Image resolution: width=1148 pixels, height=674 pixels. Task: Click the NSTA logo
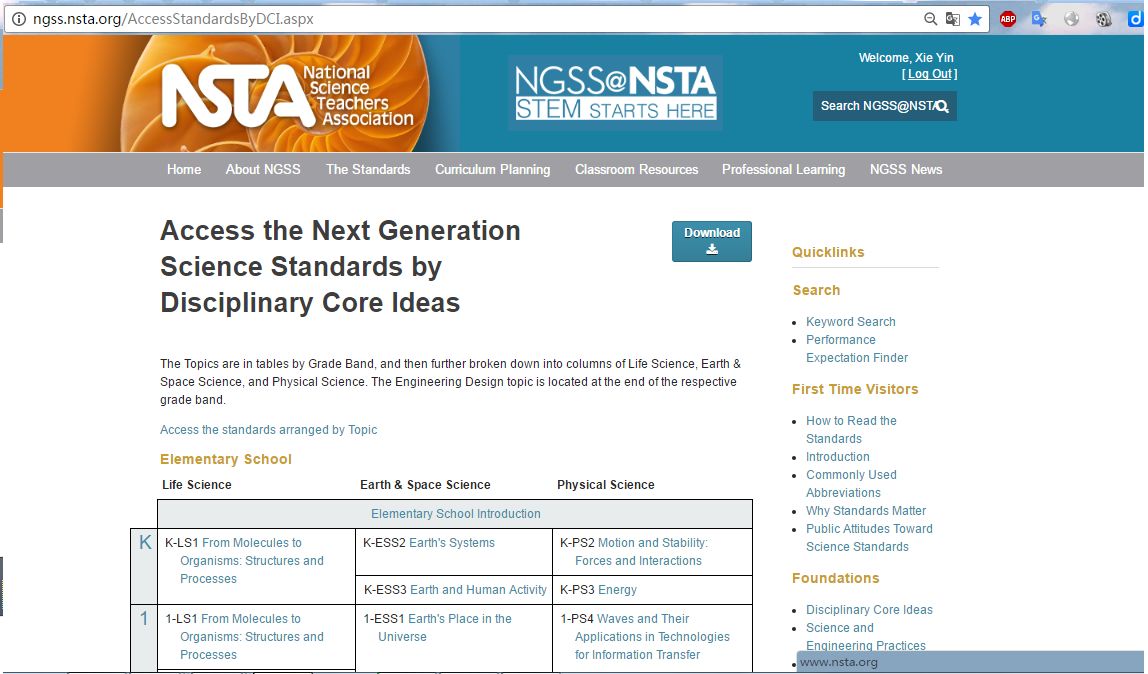click(287, 96)
